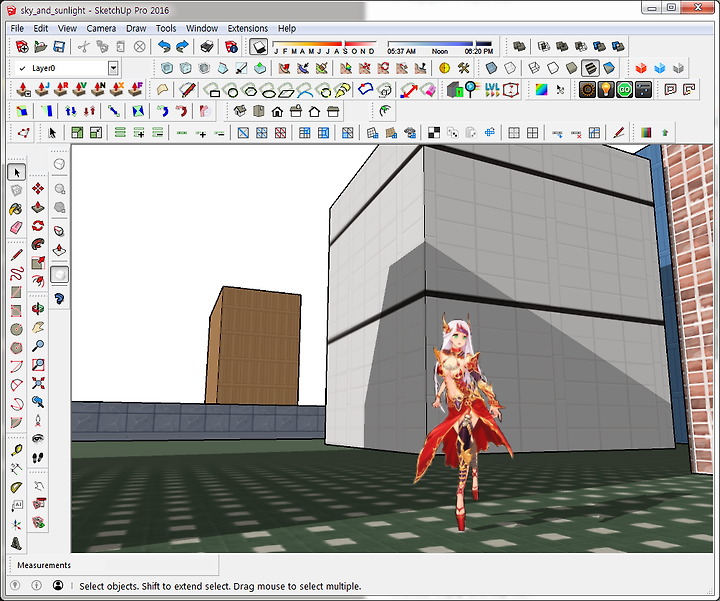The height and width of the screenshot is (601, 720).
Task: Click the LVL levels icon
Action: click(492, 90)
